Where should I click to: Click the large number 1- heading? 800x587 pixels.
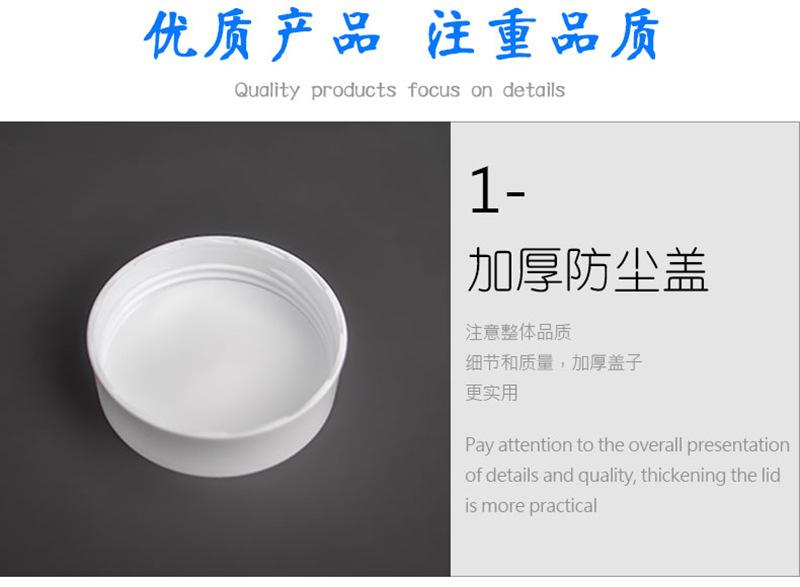click(x=496, y=191)
